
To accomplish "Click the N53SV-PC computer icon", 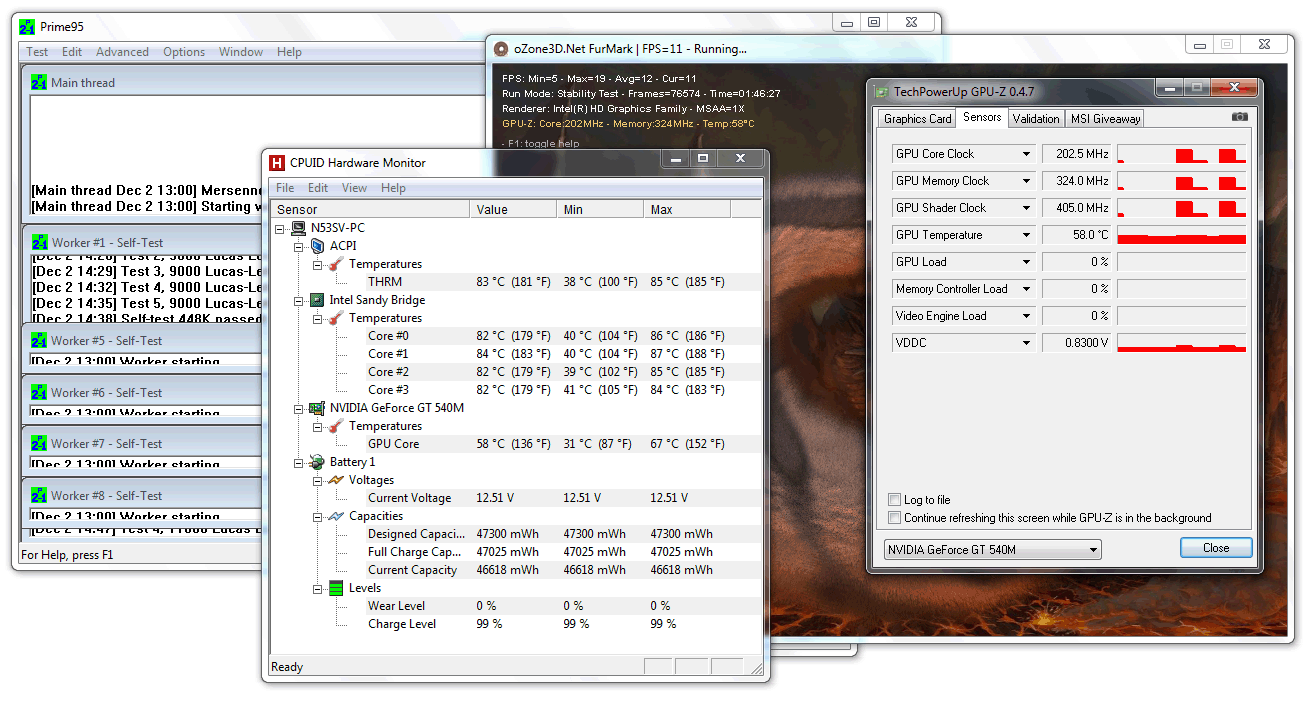I will click(x=299, y=227).
